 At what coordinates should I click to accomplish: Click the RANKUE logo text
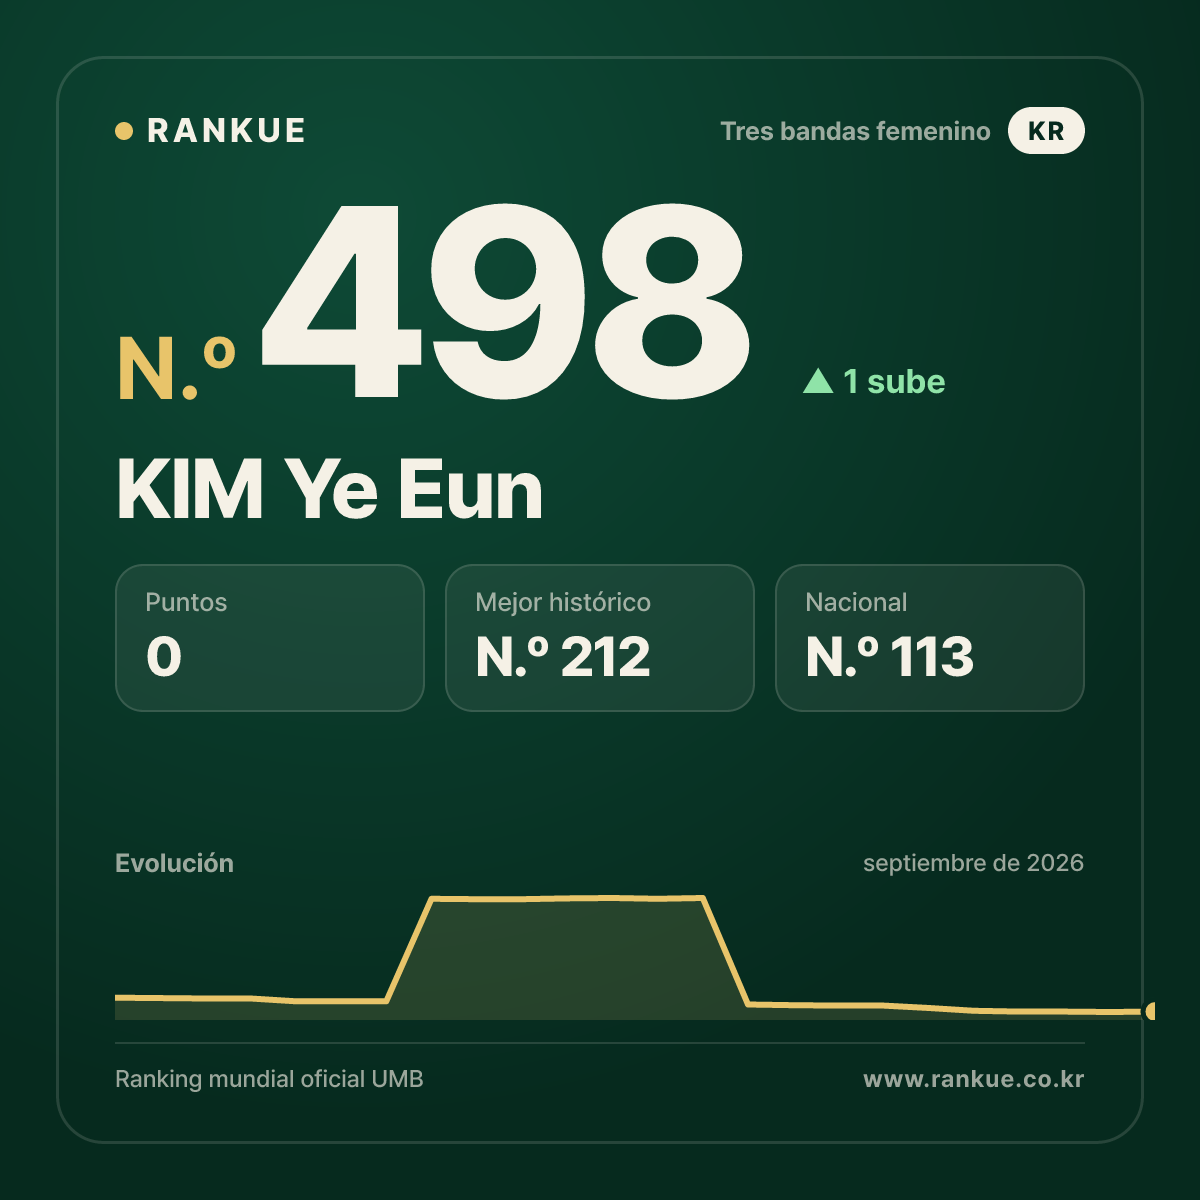(x=226, y=131)
